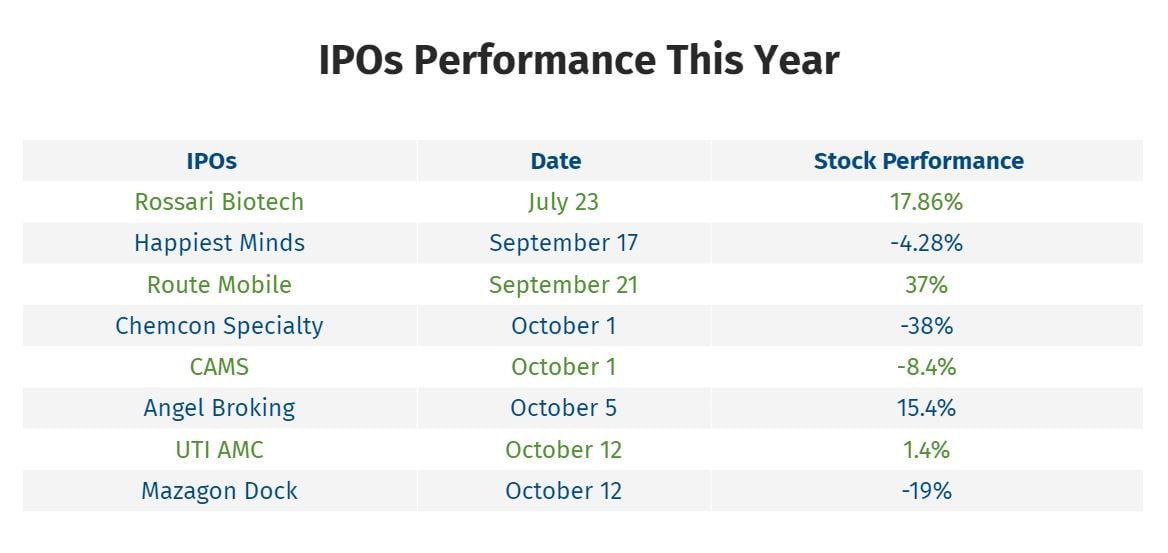
Task: Select the 15.4% performance value
Action: [926, 408]
